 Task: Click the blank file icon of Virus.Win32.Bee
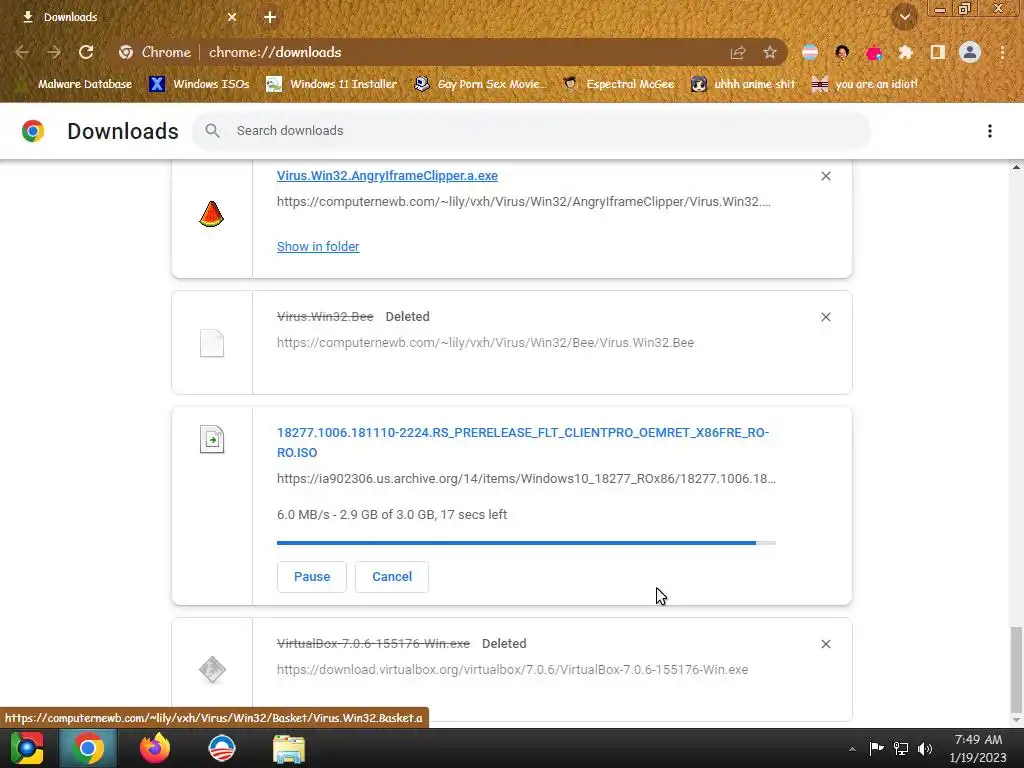[x=212, y=343]
